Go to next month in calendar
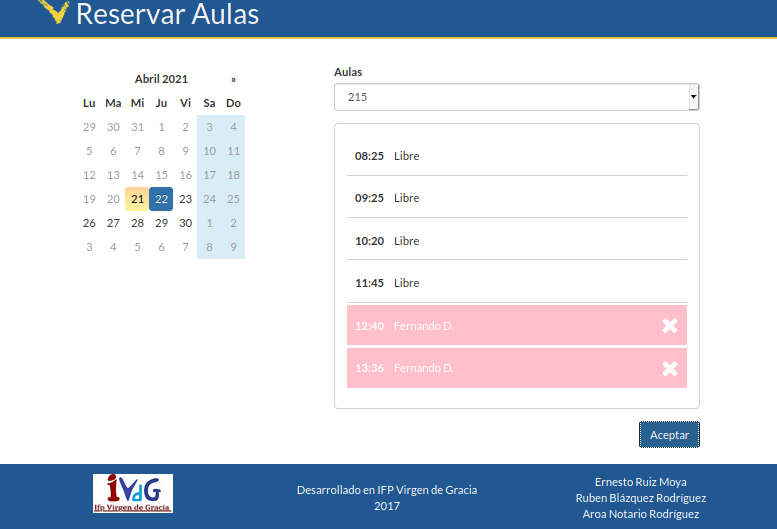This screenshot has width=777, height=529. [233, 79]
